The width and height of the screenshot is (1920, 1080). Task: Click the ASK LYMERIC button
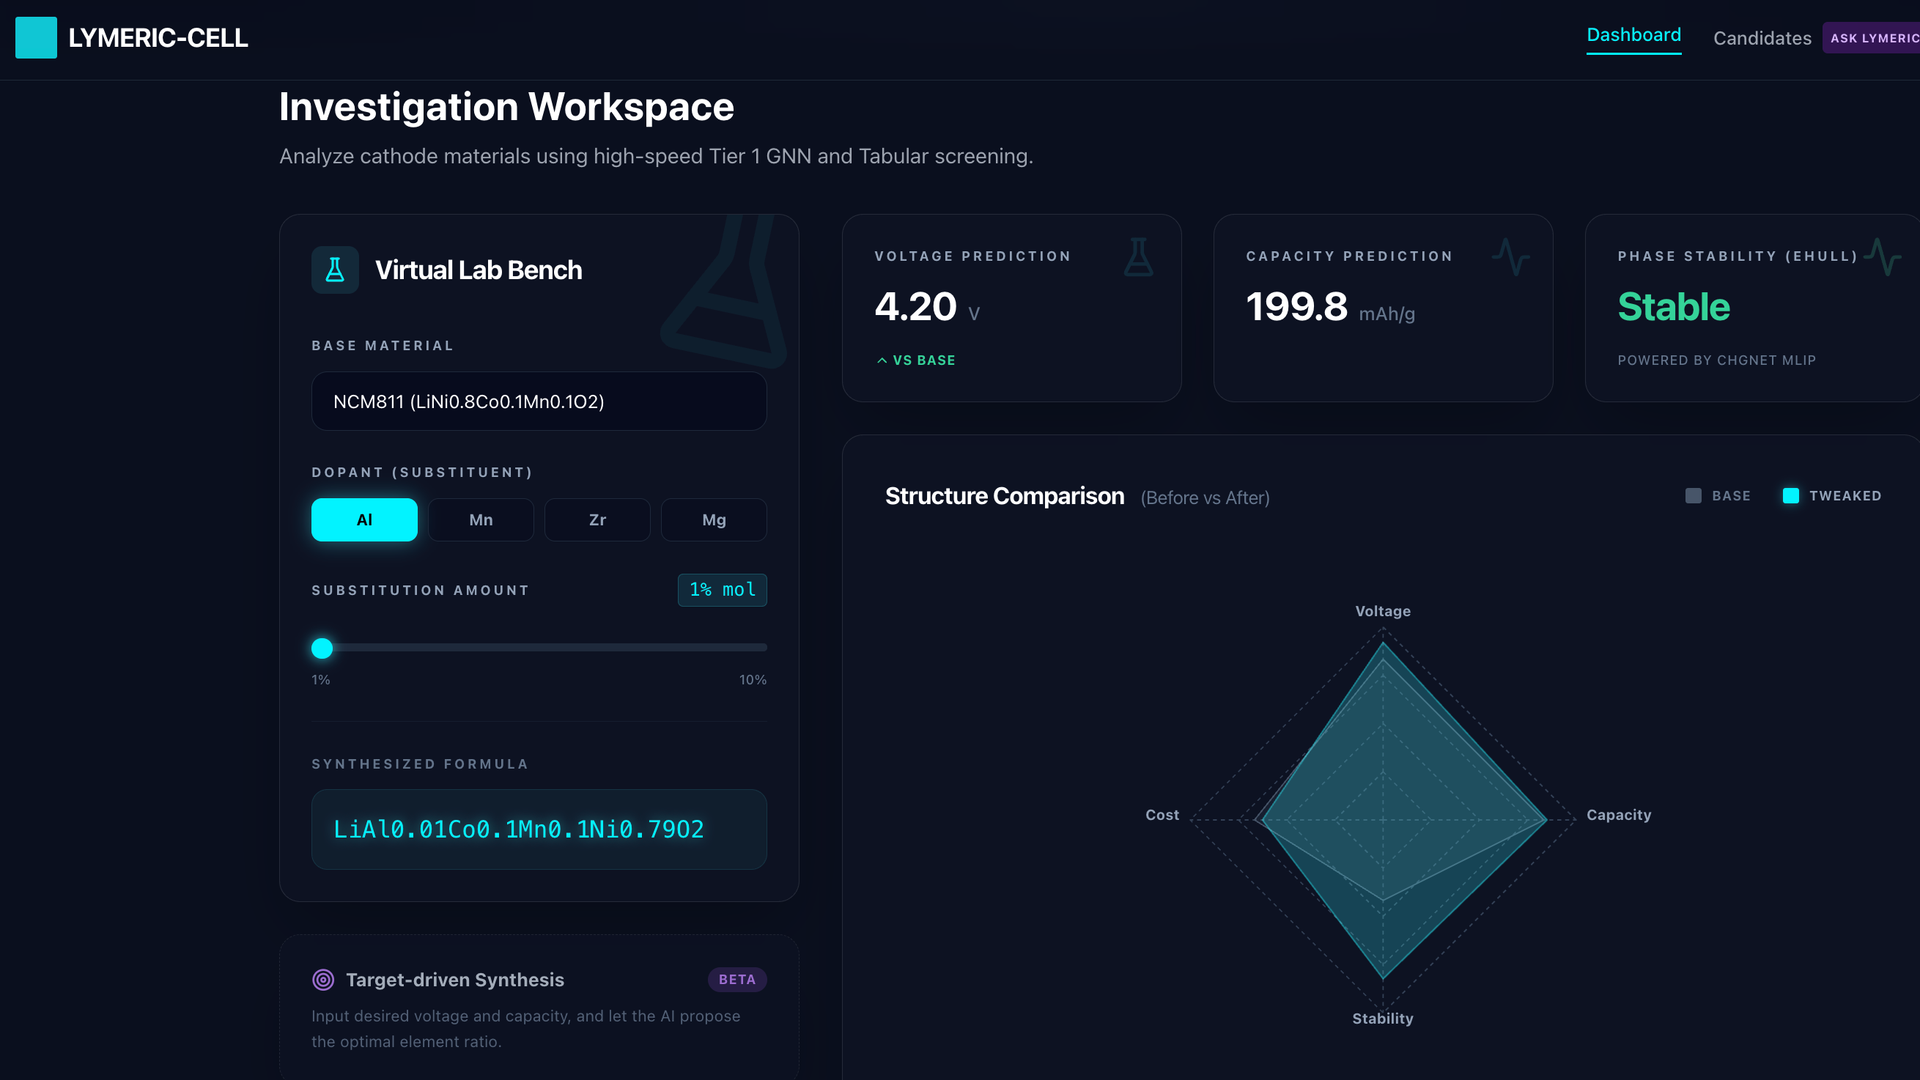(1872, 38)
